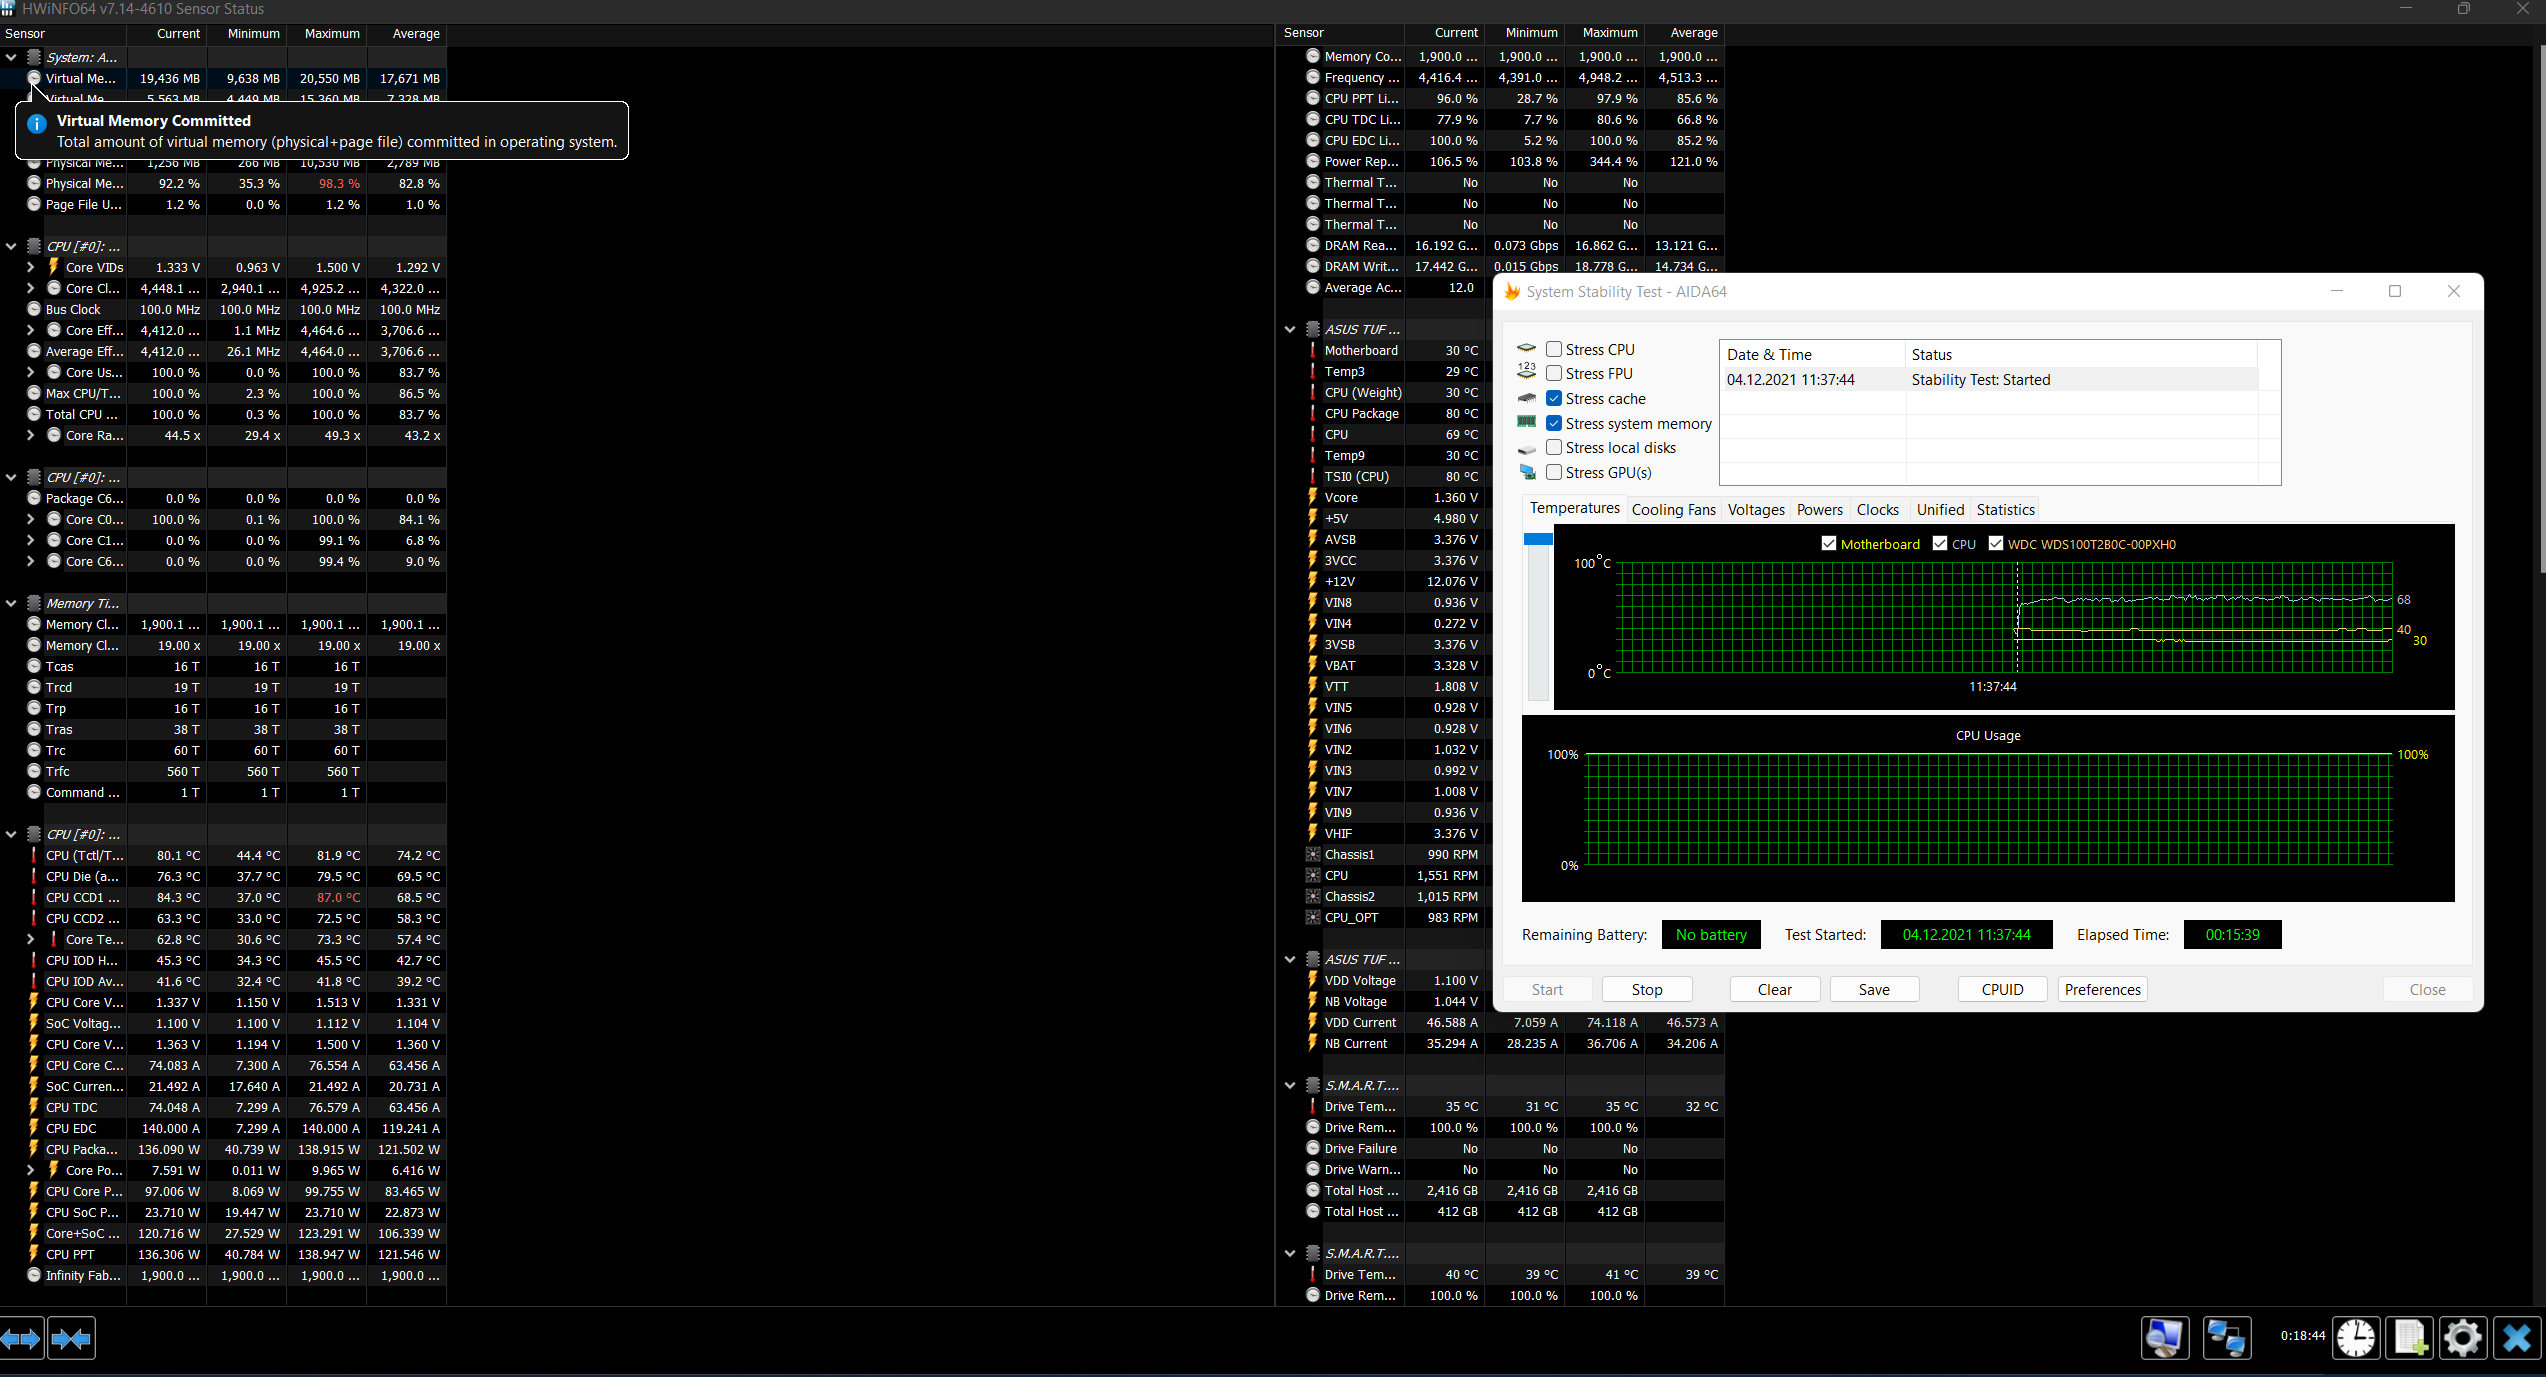Click the blue temperature graph scale slider
This screenshot has width=2546, height=1377.
1538,539
